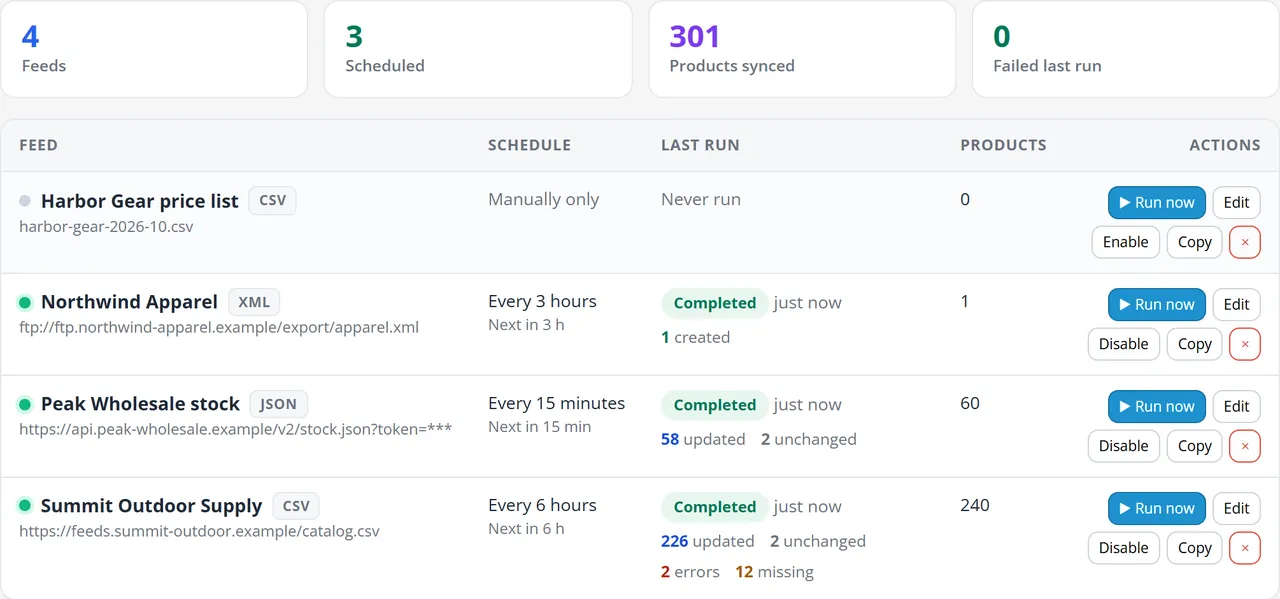Click the '12 missing' run result

click(x=774, y=572)
